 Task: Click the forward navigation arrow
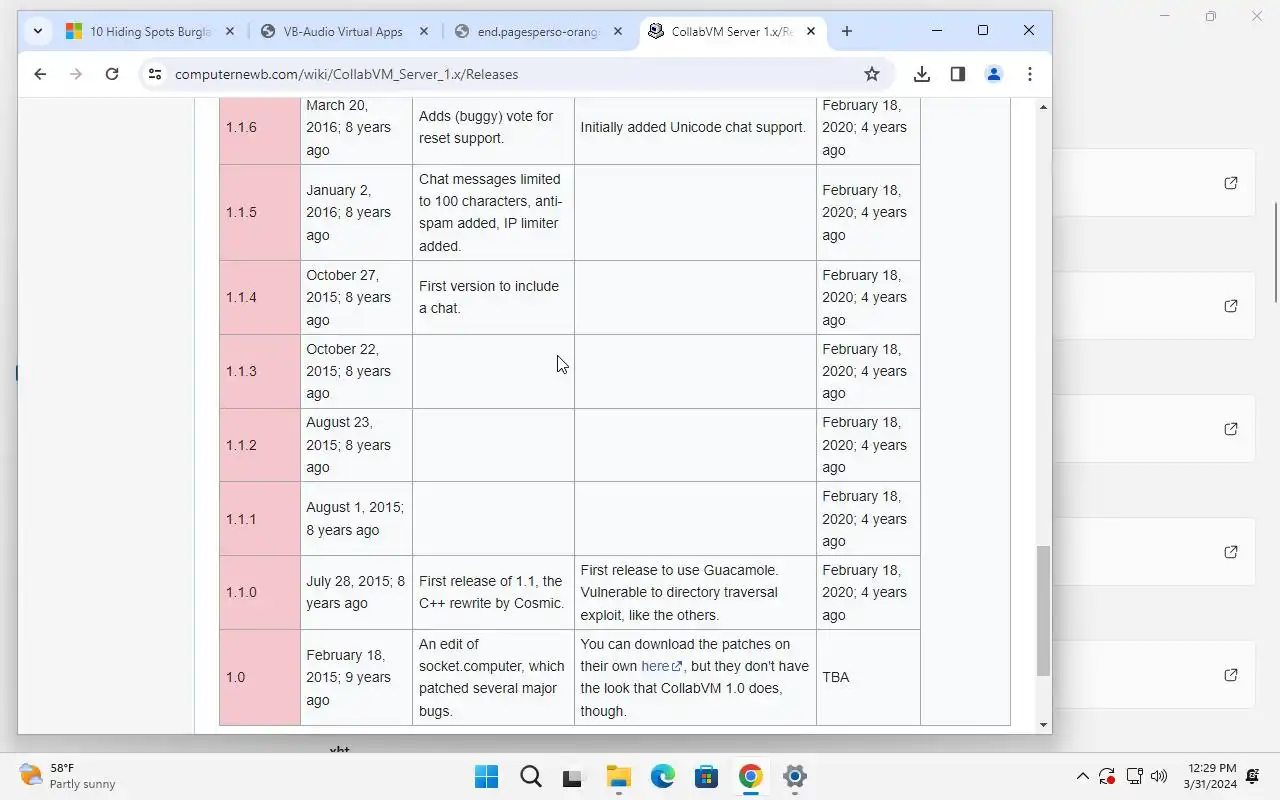click(76, 74)
